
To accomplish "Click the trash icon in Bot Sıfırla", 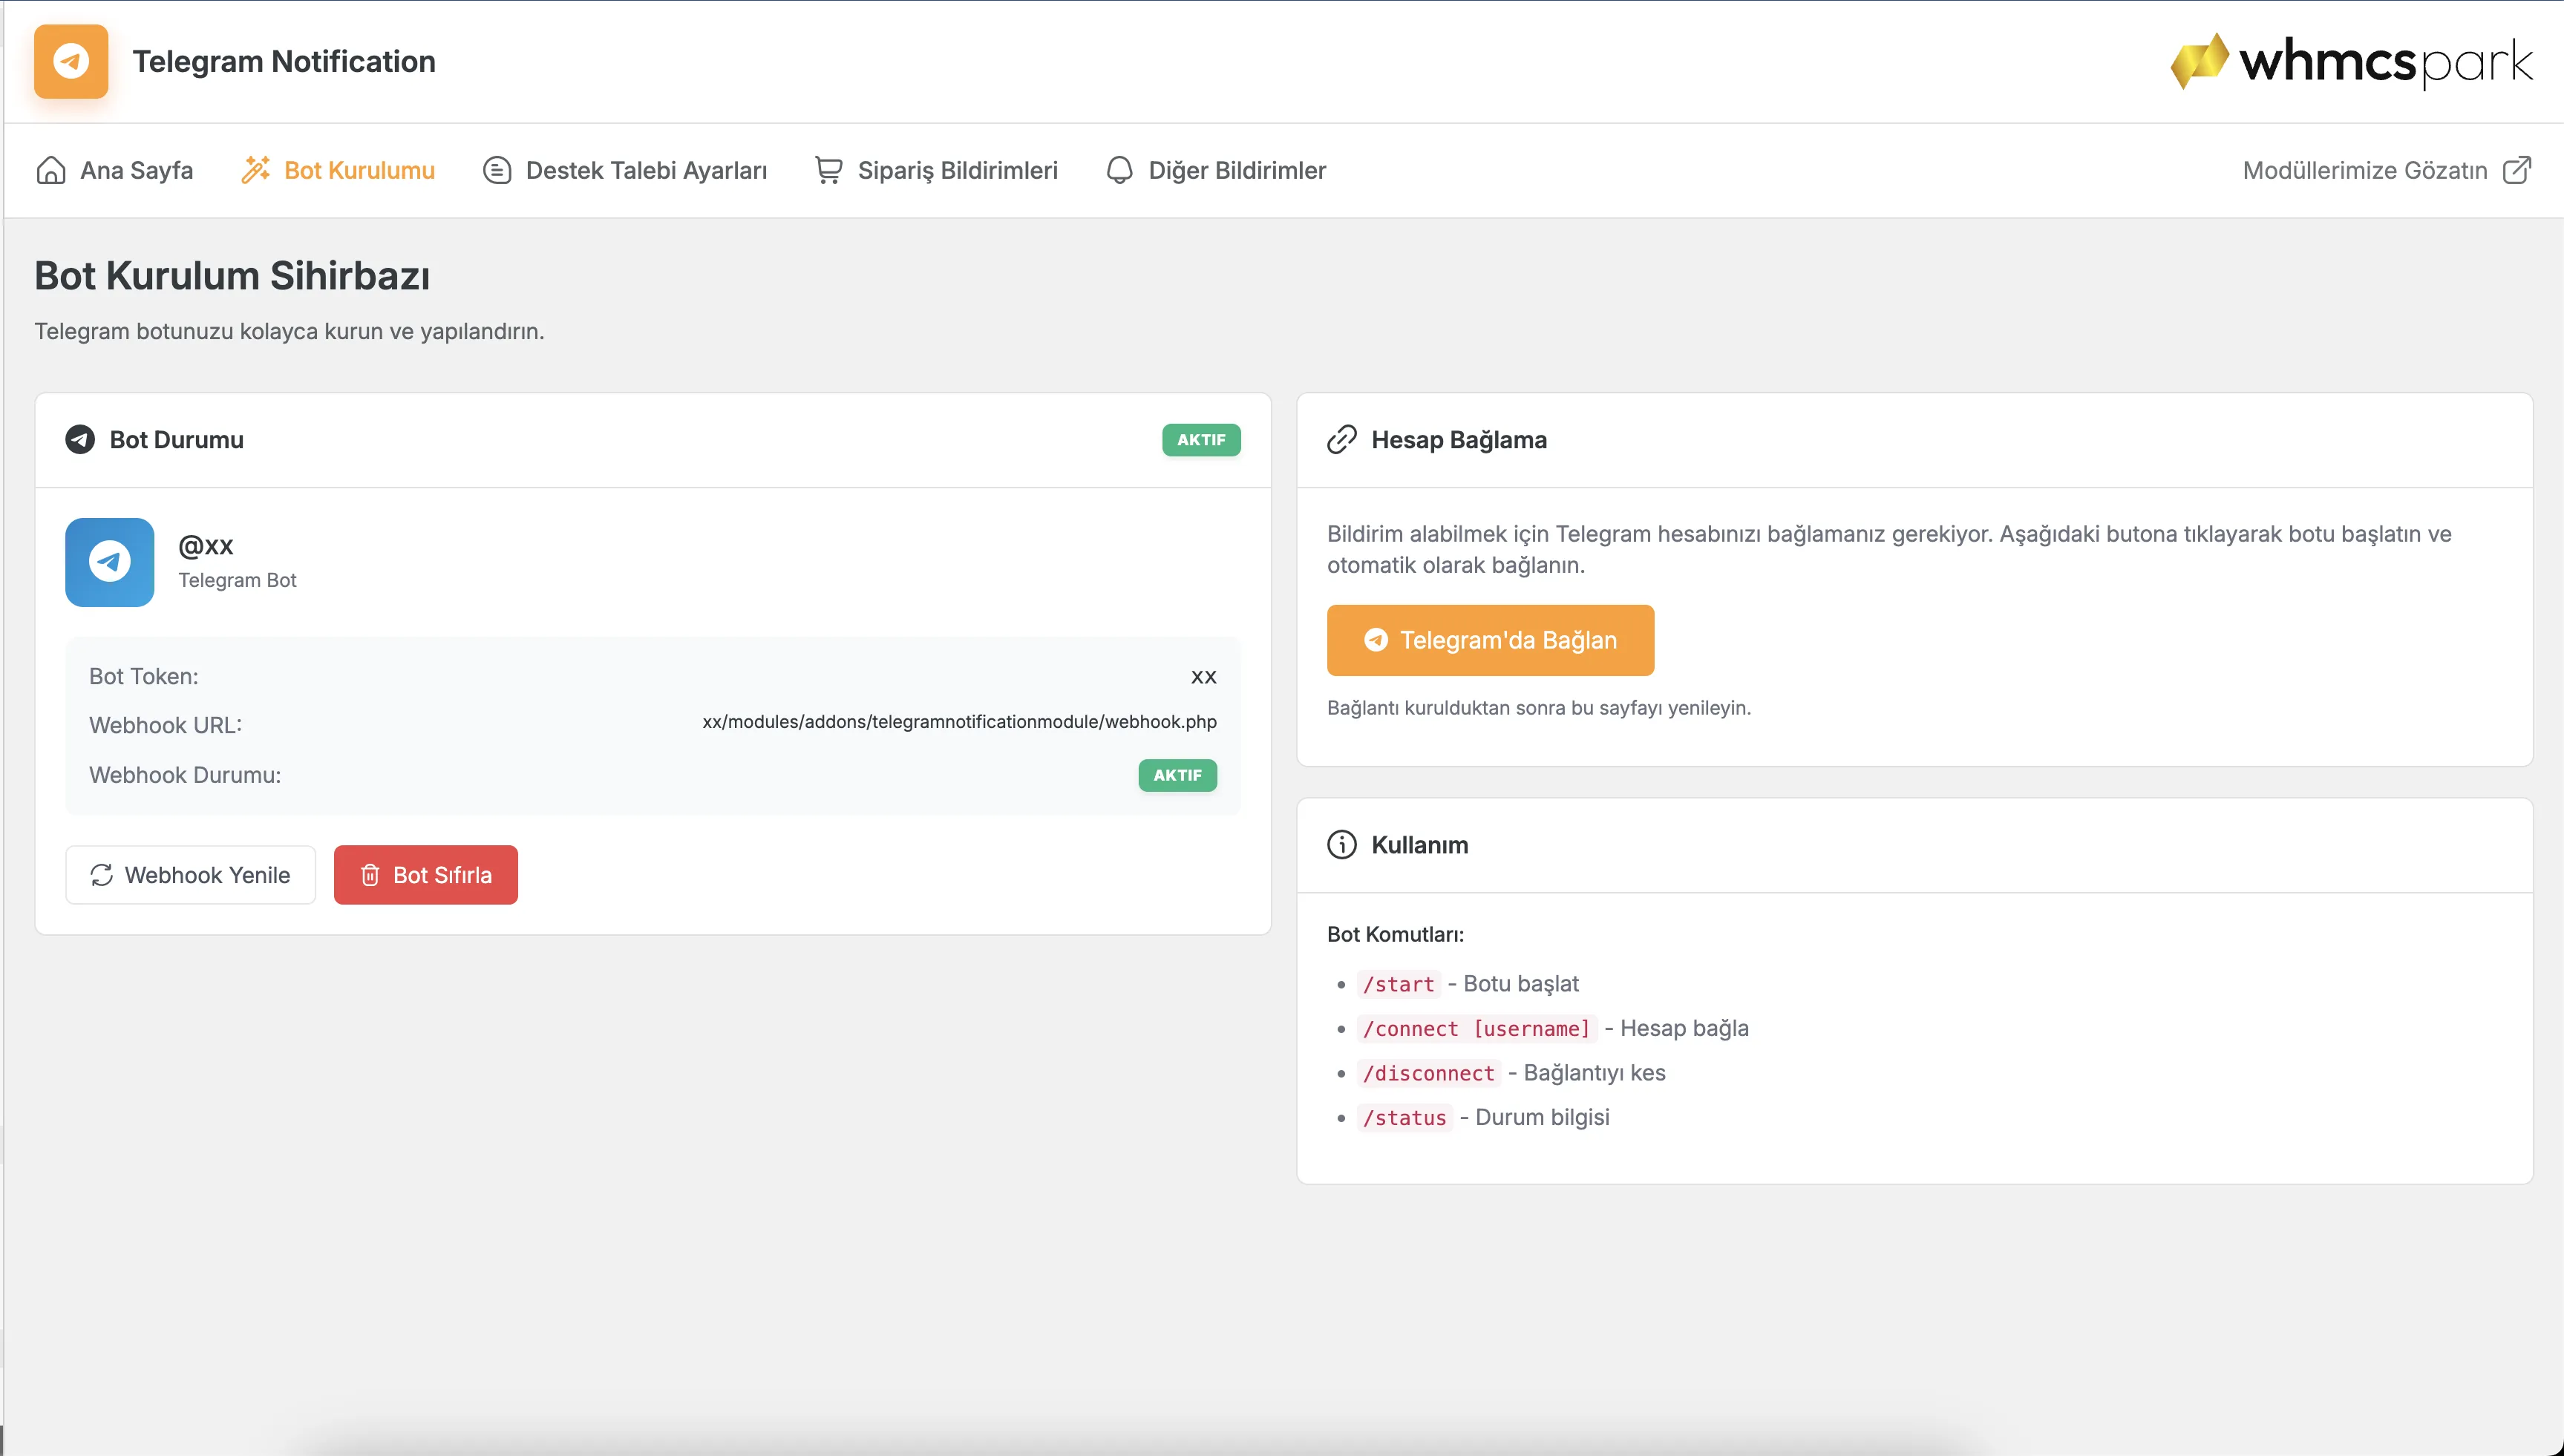I will point(370,875).
